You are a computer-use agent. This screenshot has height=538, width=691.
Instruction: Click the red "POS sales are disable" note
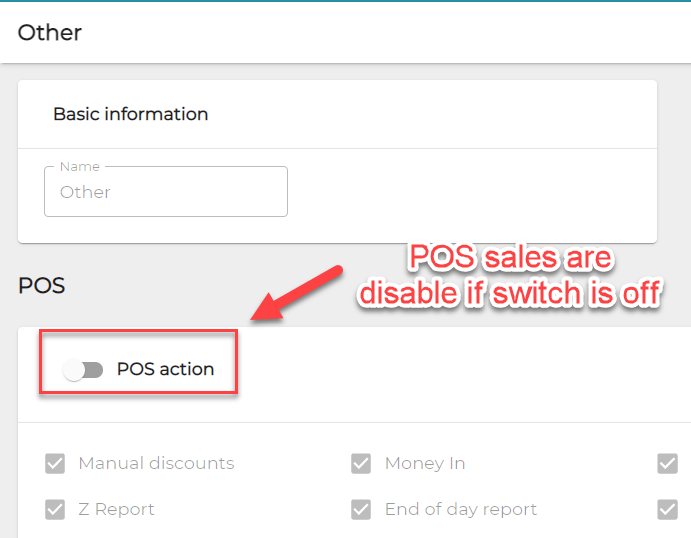[511, 276]
